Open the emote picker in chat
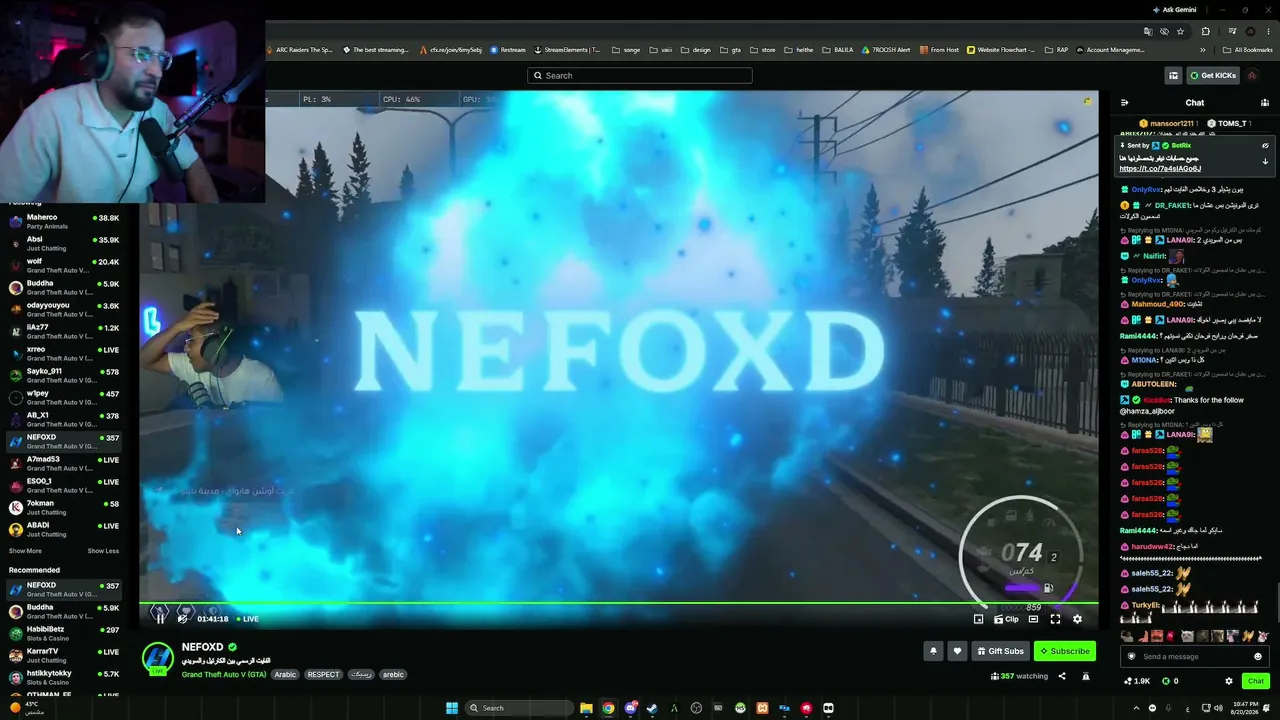The image size is (1280, 720). [x=1258, y=656]
